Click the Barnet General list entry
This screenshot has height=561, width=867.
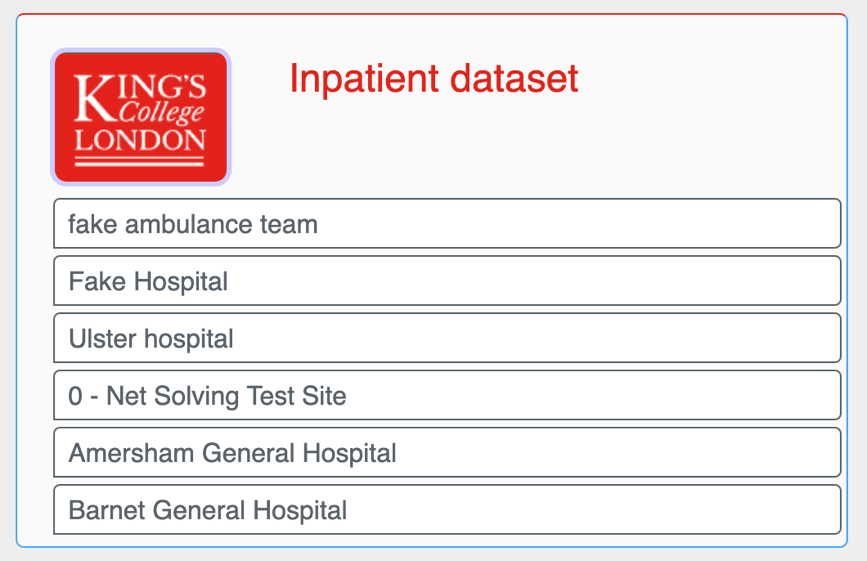pyautogui.click(x=447, y=510)
